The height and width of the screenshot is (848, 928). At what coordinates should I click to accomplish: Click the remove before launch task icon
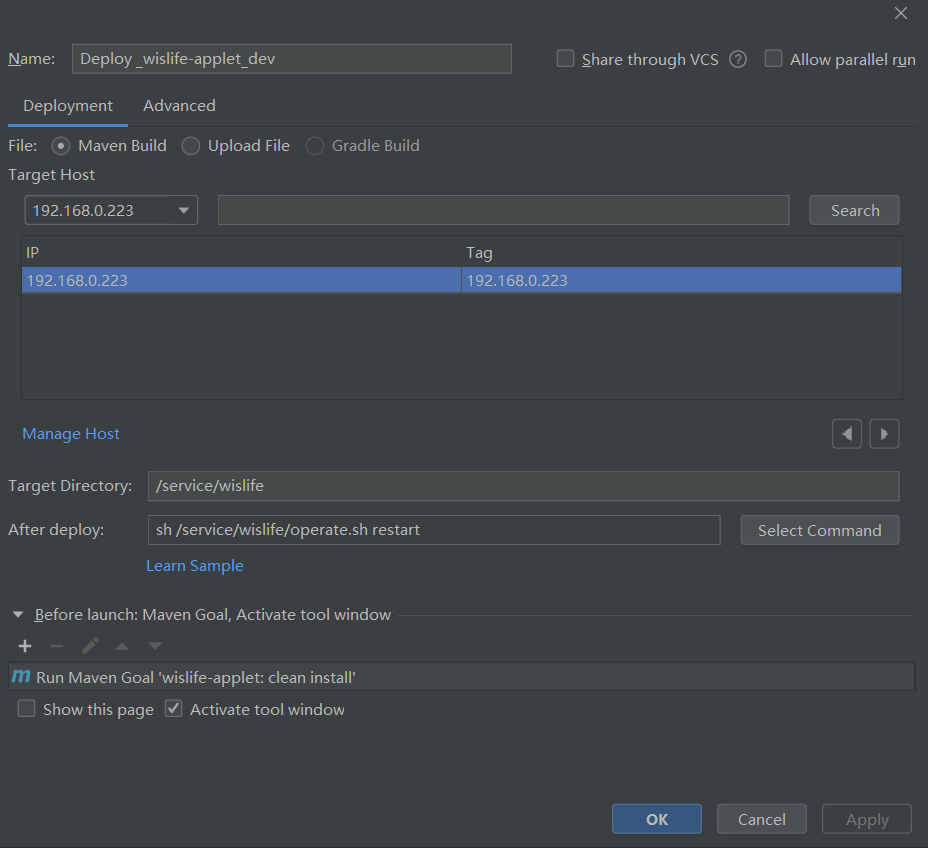(57, 646)
